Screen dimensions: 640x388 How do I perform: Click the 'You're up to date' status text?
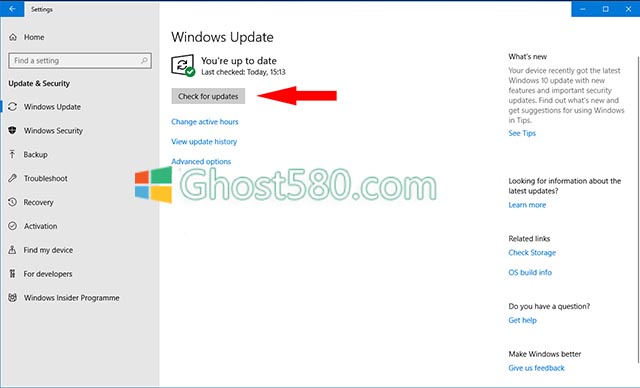pos(239,61)
